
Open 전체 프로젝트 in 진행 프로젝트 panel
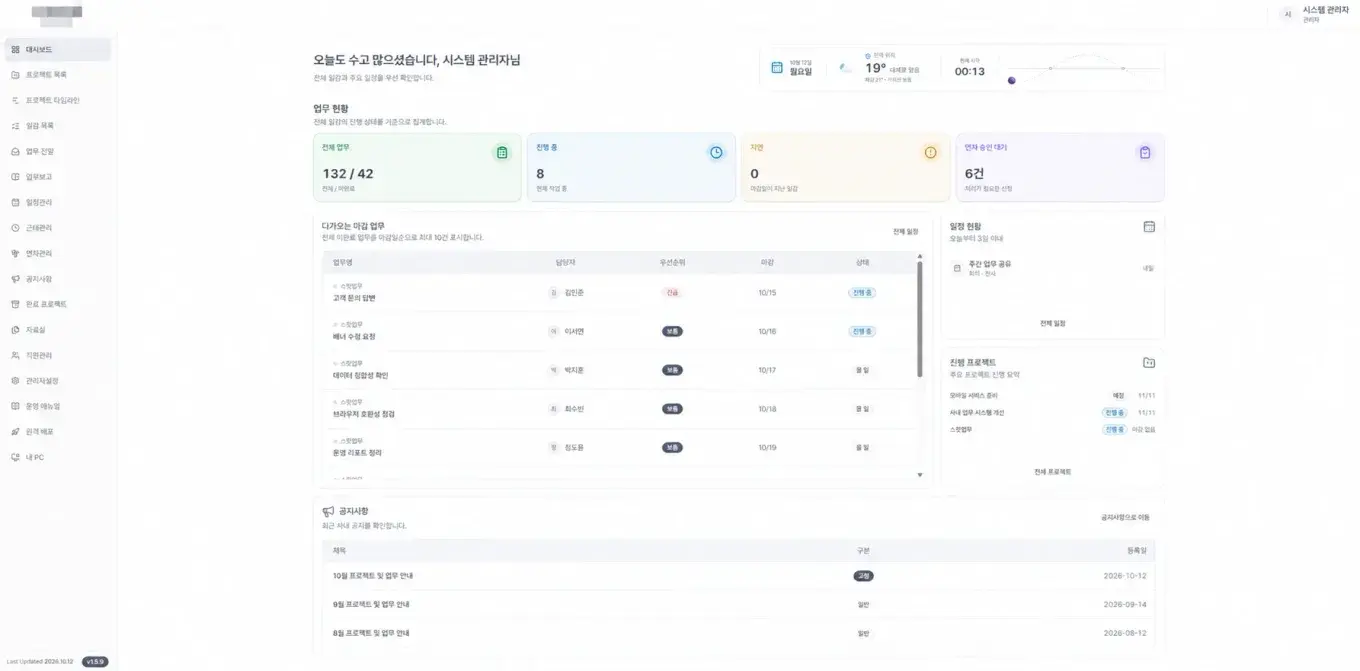coord(1053,471)
